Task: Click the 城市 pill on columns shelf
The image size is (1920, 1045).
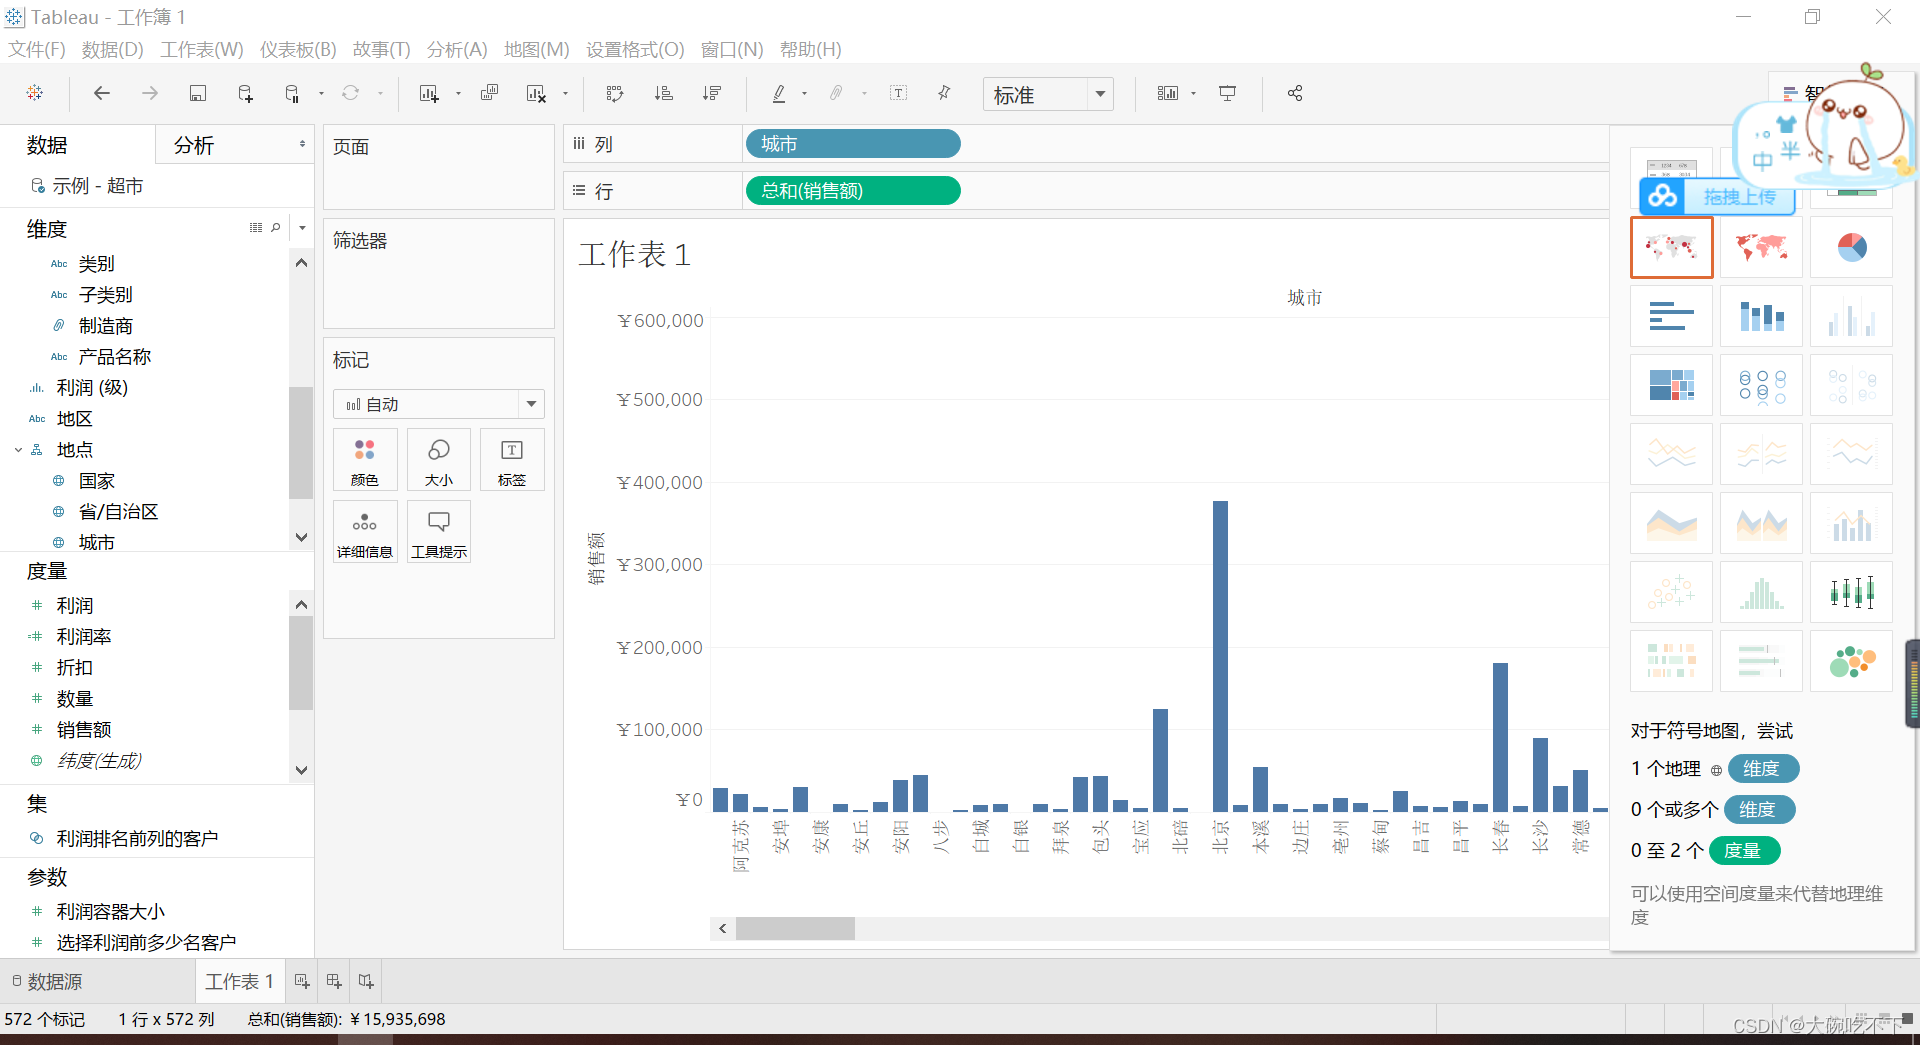Action: (x=853, y=144)
